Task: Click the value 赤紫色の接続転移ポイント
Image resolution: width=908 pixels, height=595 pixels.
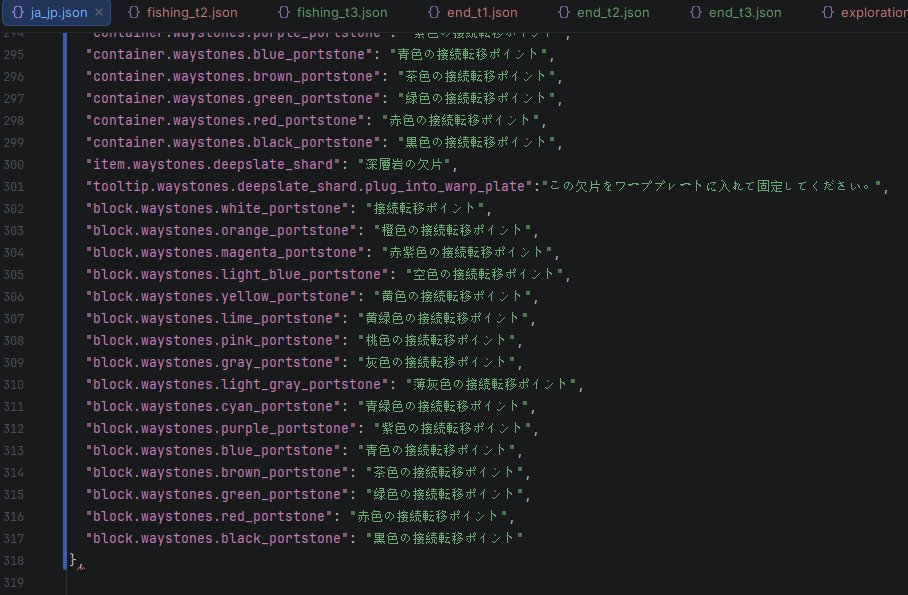Action: click(x=466, y=253)
